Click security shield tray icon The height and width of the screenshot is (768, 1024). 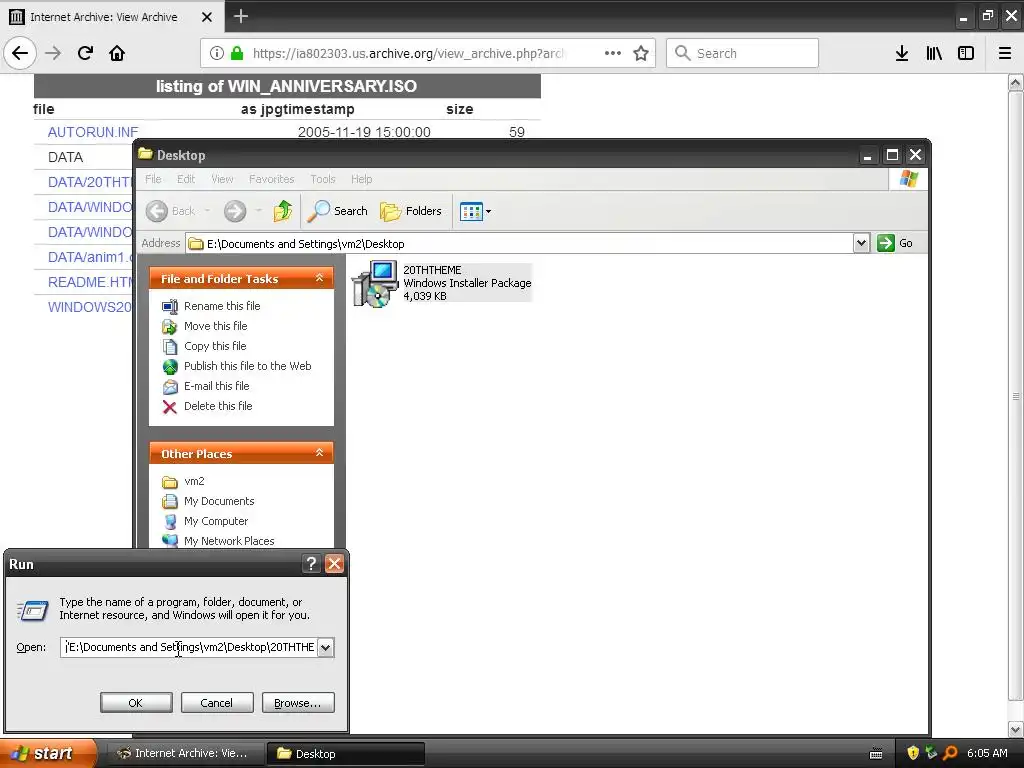tap(912, 753)
